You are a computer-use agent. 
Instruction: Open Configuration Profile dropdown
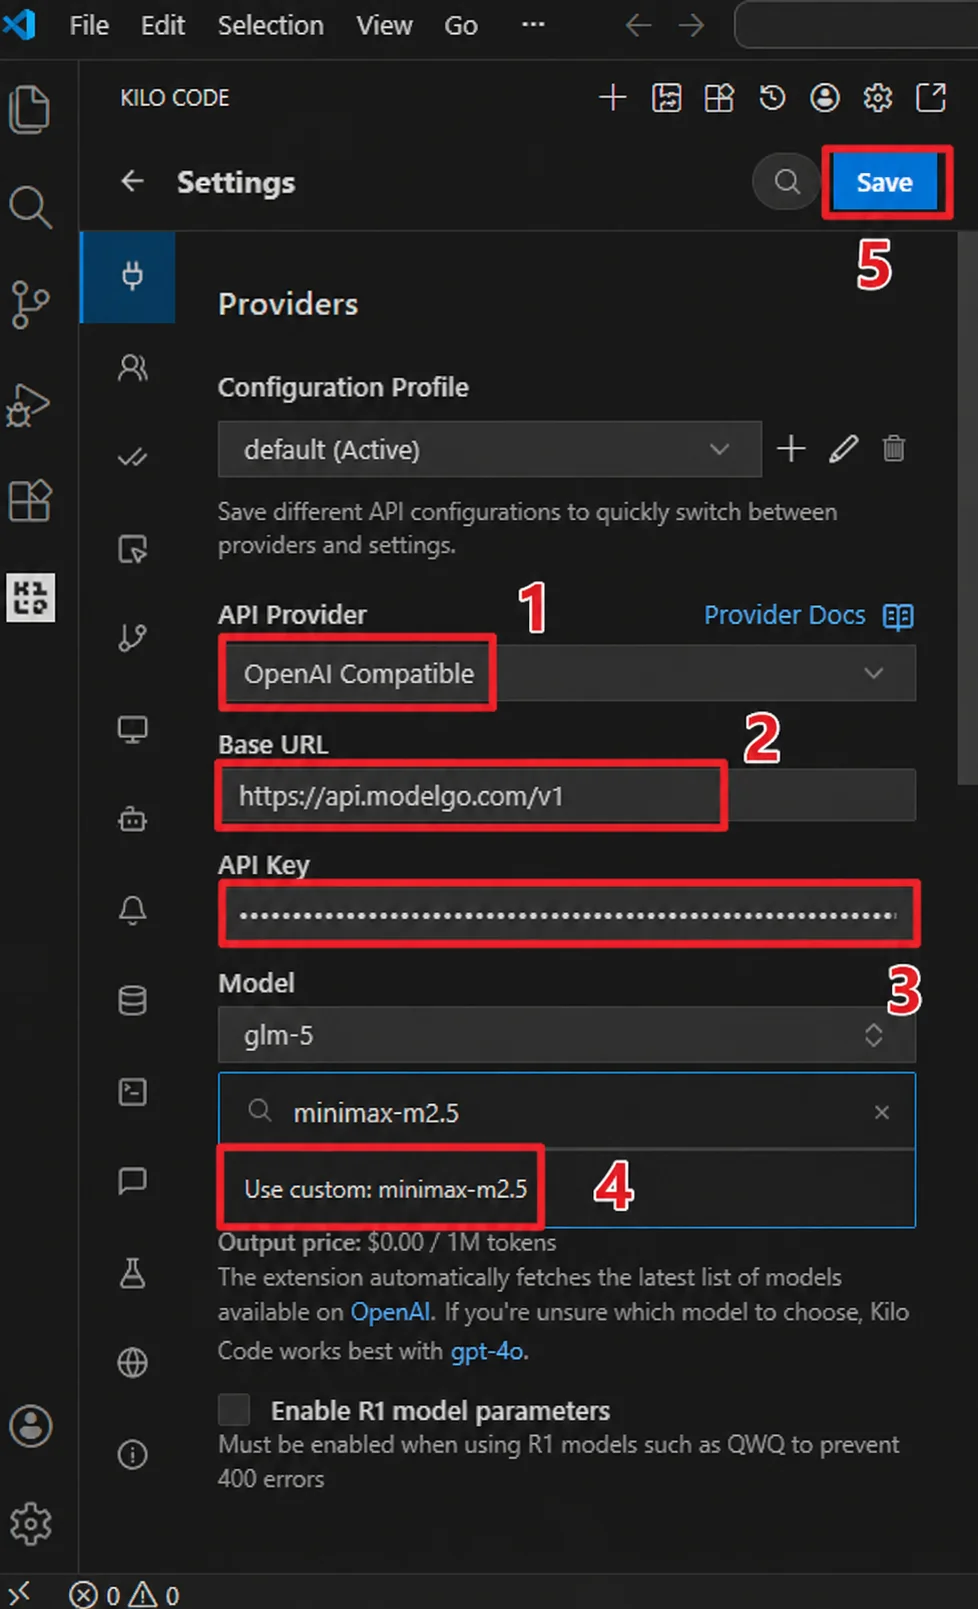pyautogui.click(x=490, y=449)
